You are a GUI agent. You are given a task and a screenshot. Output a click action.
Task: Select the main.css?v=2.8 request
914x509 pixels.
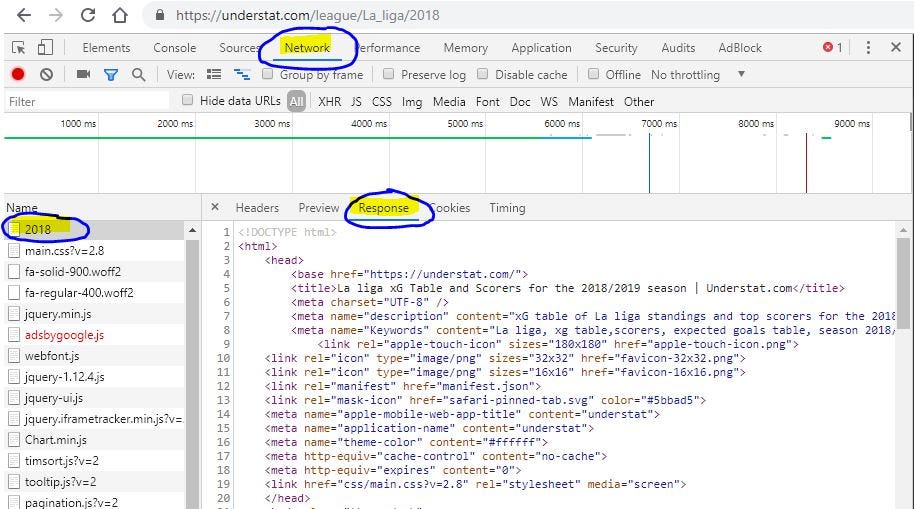(x=96, y=251)
